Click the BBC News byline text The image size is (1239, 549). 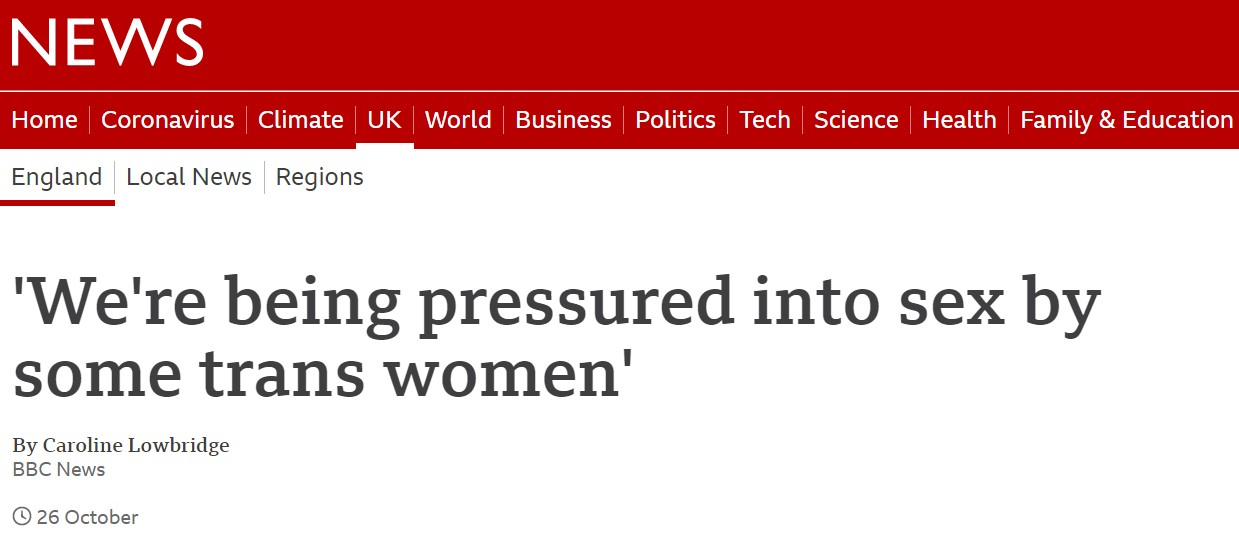(58, 469)
